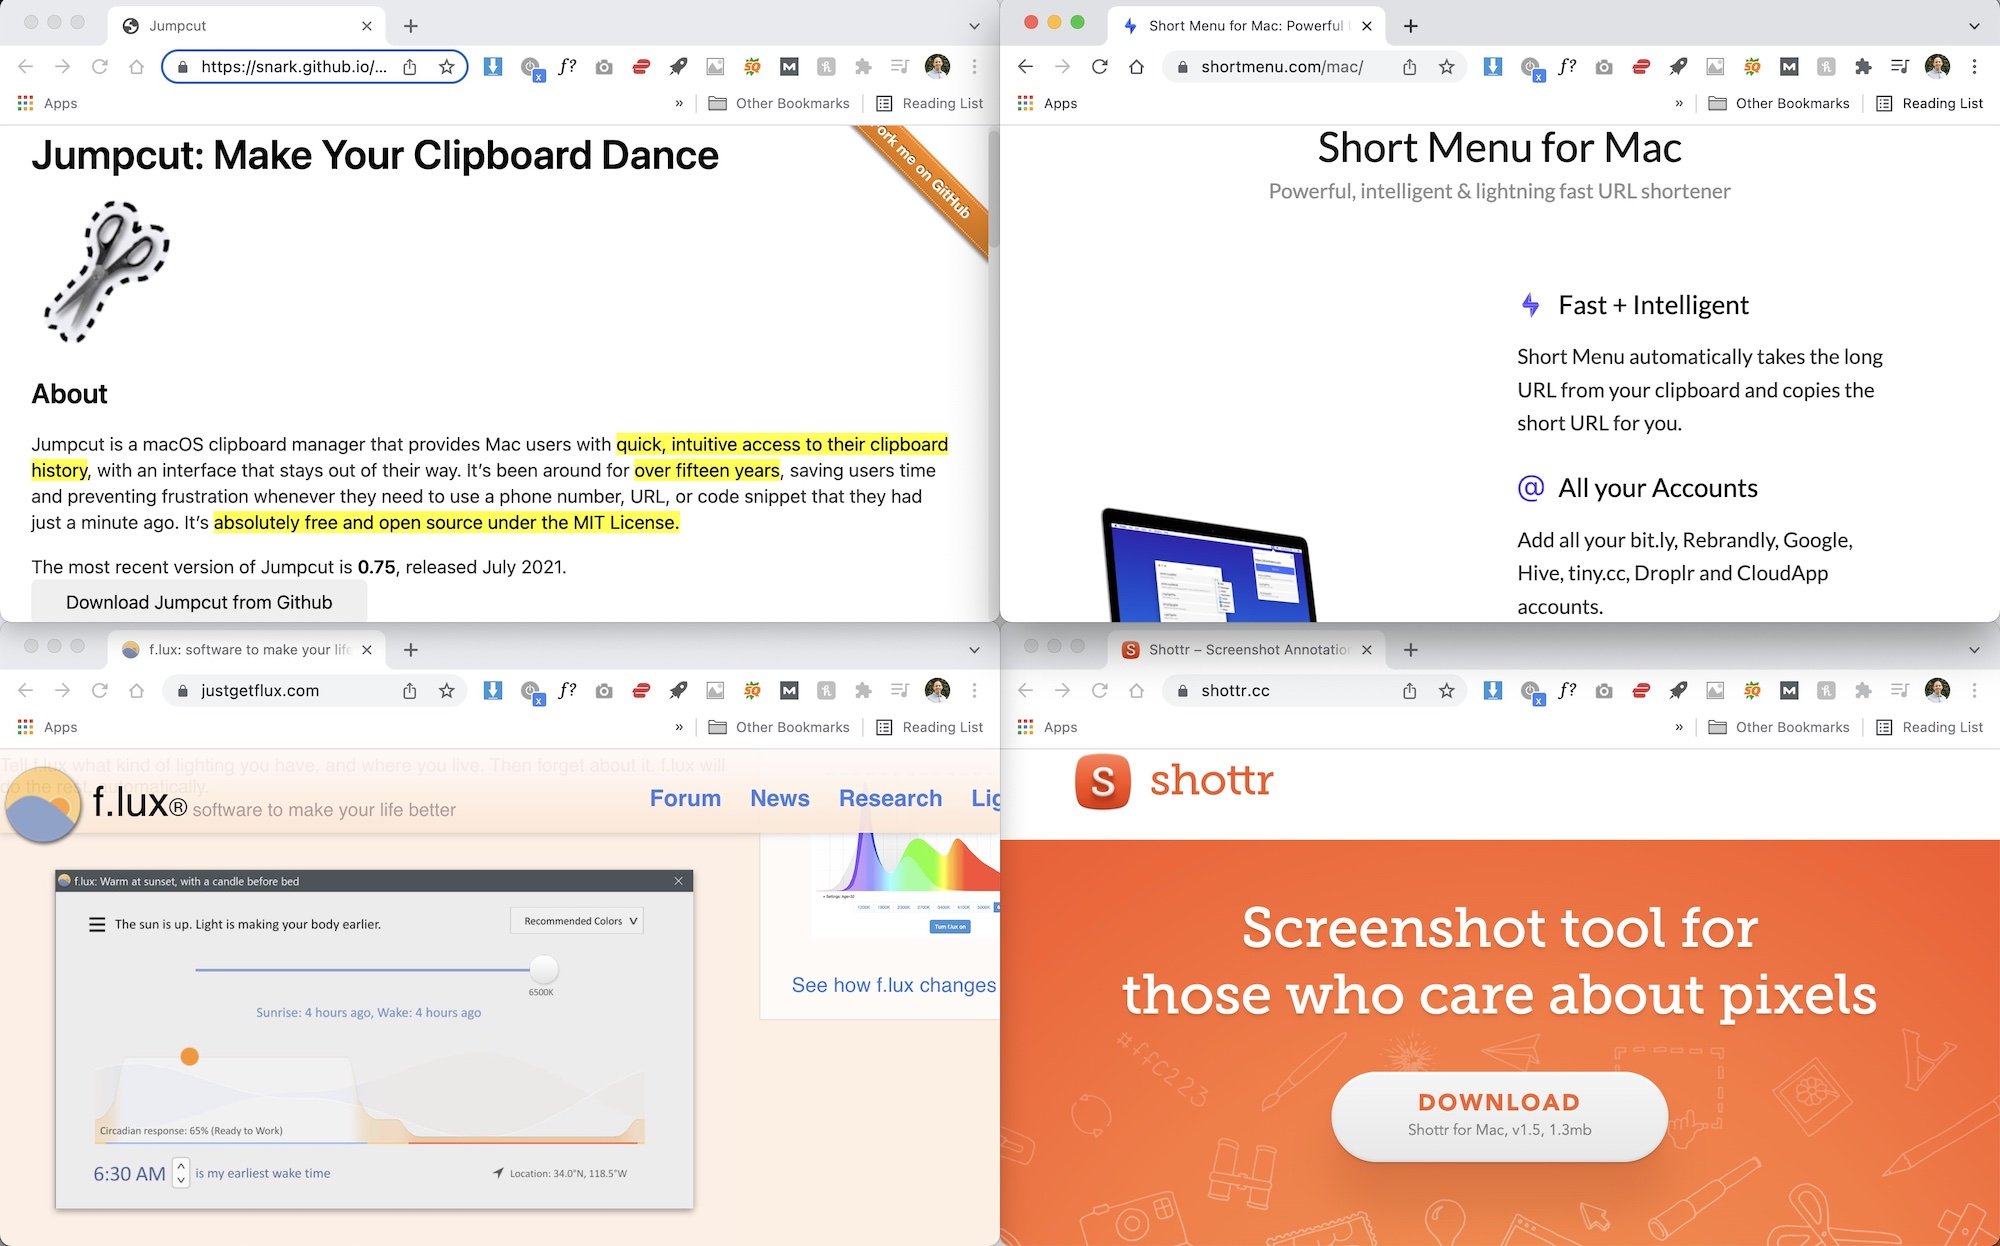Click blue download extension in Short Menu window

pyautogui.click(x=1492, y=67)
